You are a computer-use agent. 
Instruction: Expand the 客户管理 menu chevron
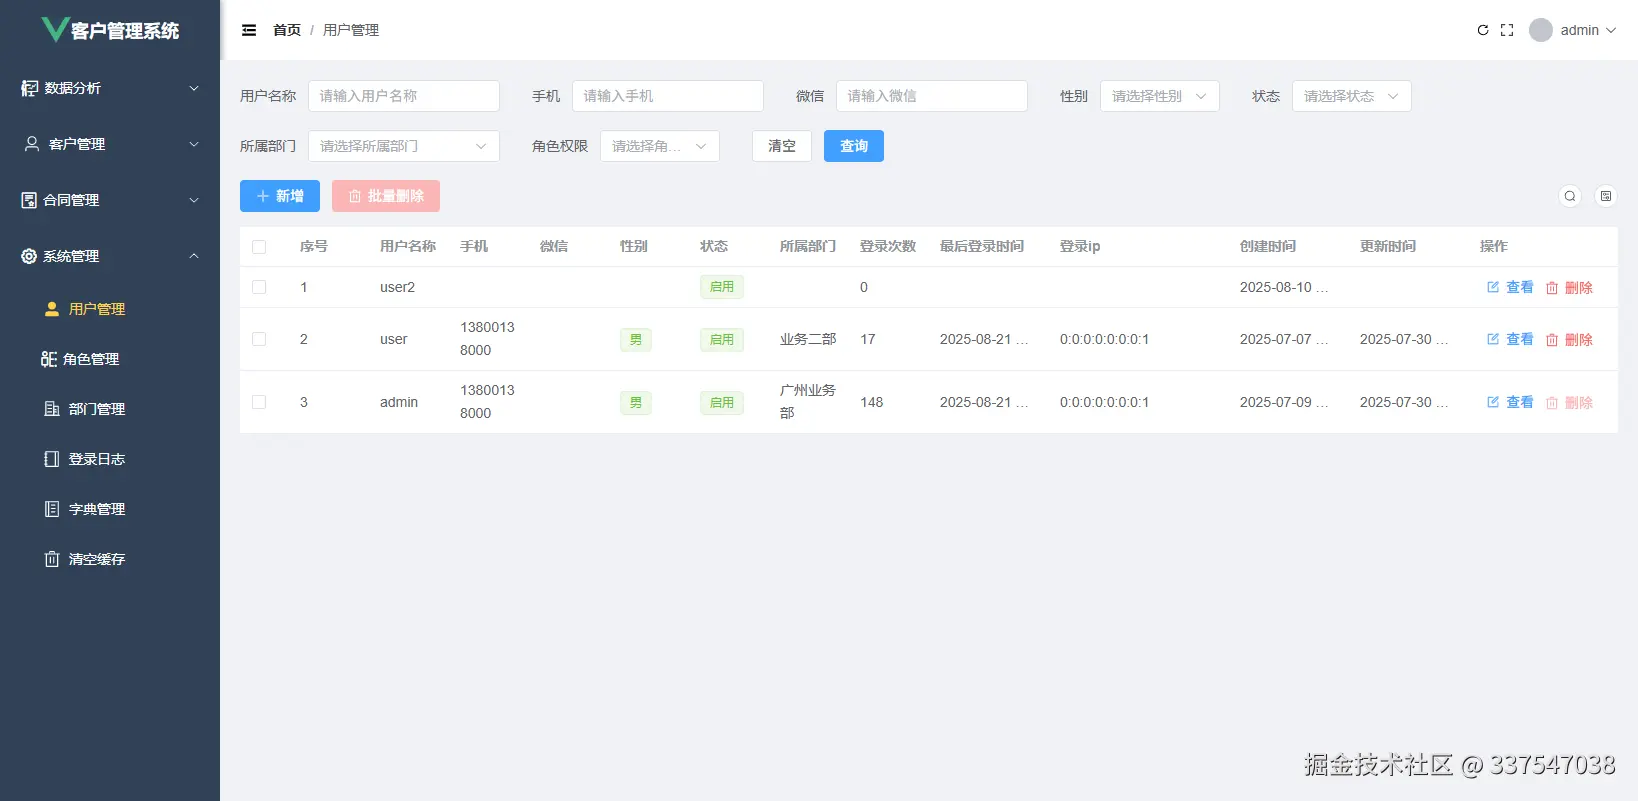pos(194,144)
